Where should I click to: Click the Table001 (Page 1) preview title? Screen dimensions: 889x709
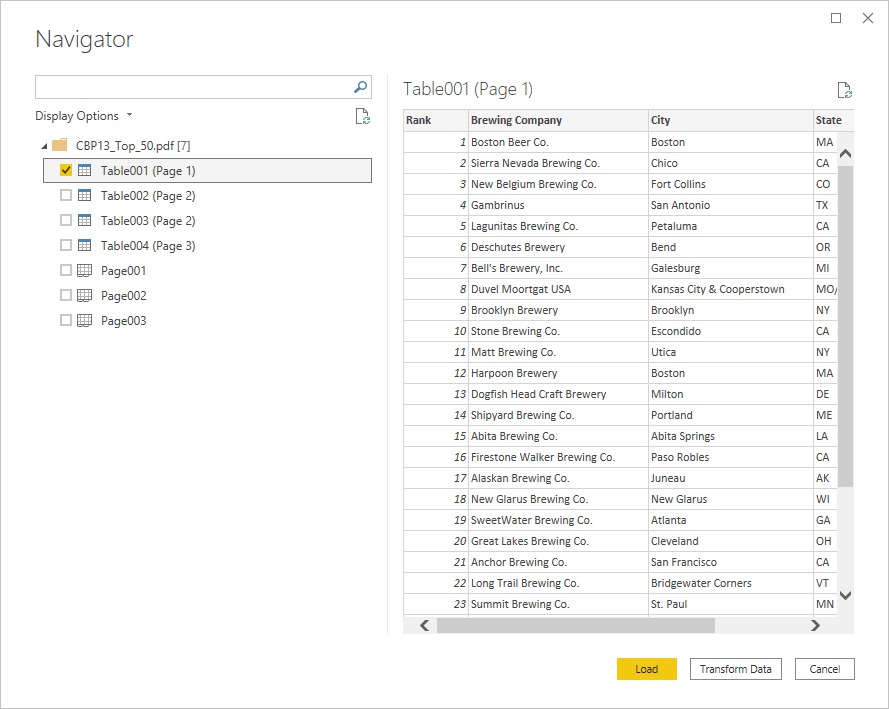point(468,89)
